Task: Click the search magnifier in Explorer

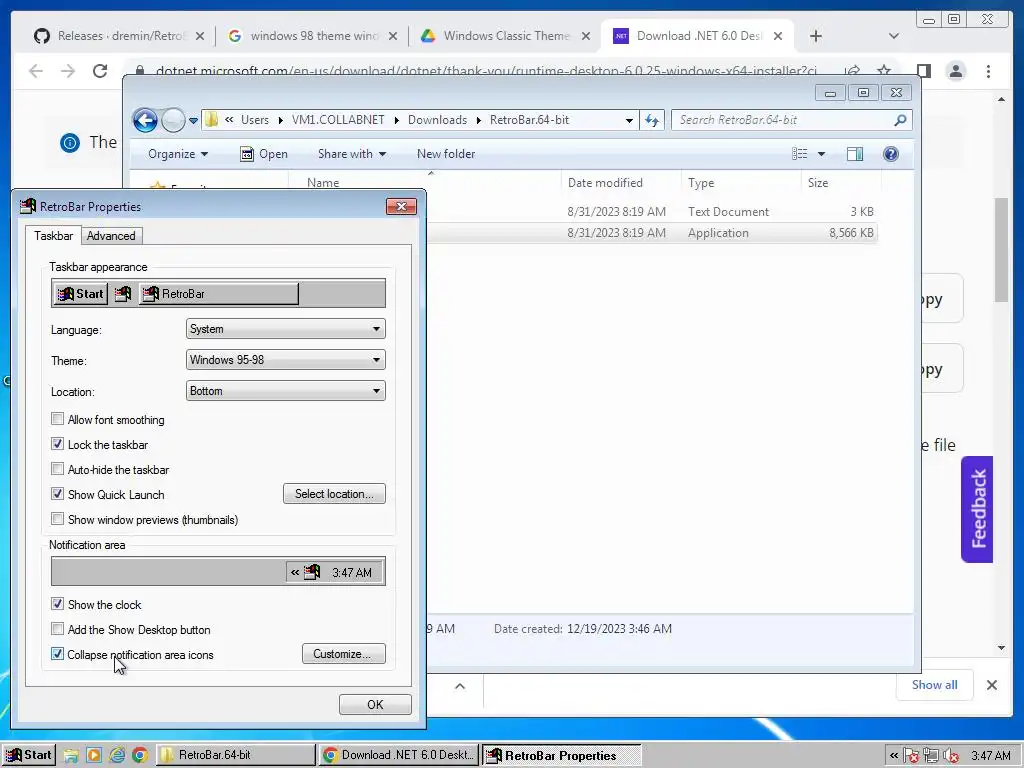Action: pos(900,120)
